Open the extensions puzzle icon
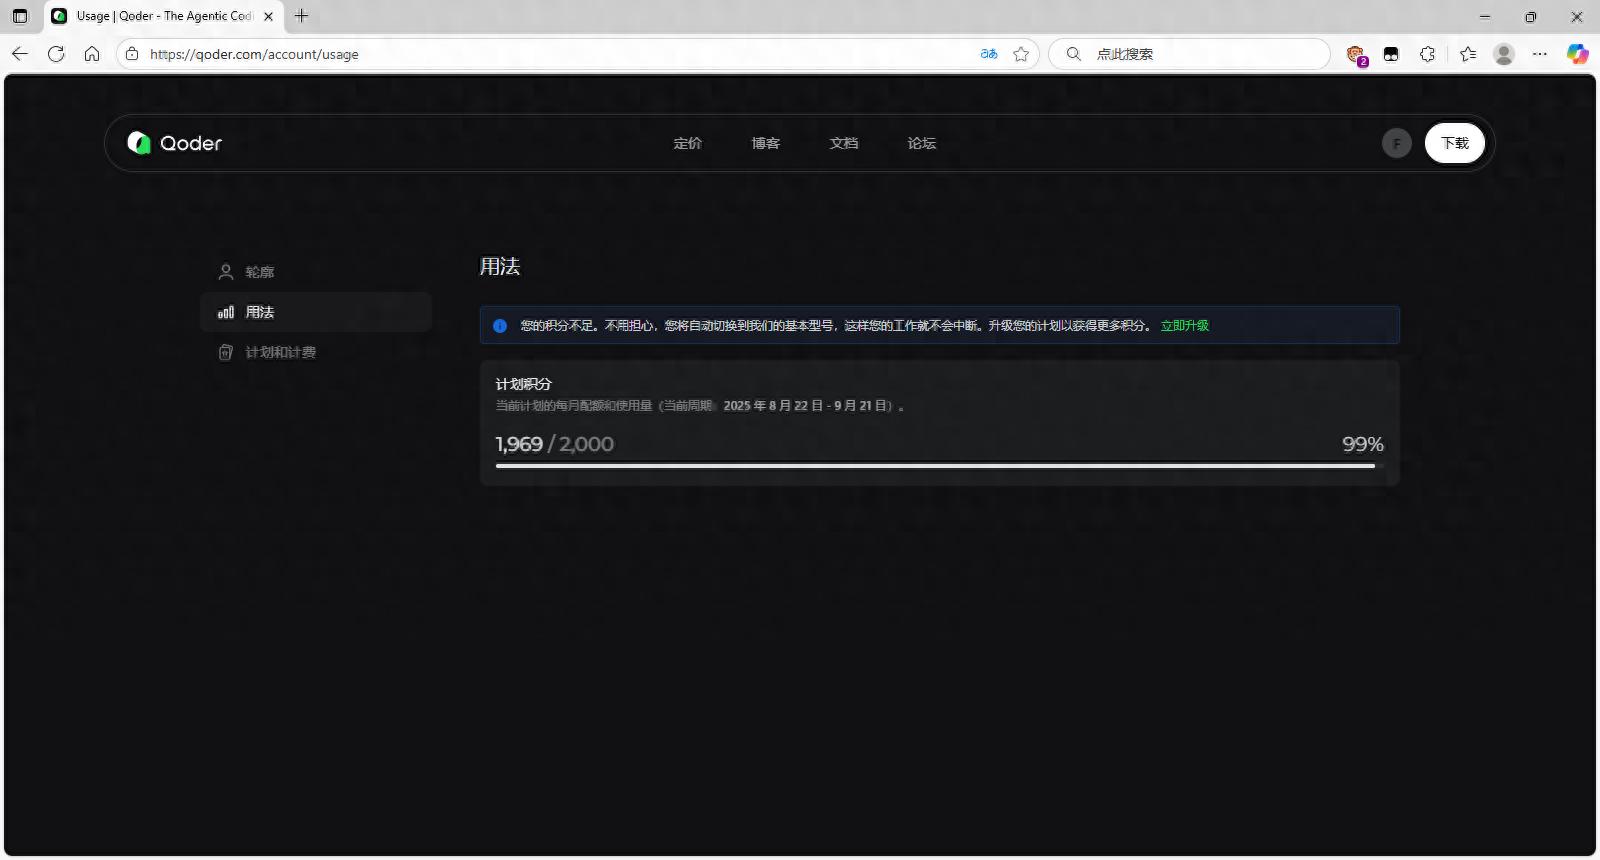This screenshot has height=860, width=1600. pyautogui.click(x=1427, y=54)
